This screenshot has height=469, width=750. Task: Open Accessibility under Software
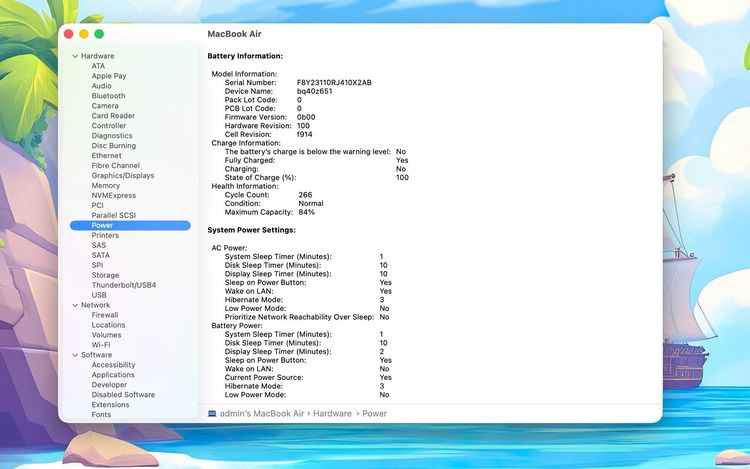113,365
